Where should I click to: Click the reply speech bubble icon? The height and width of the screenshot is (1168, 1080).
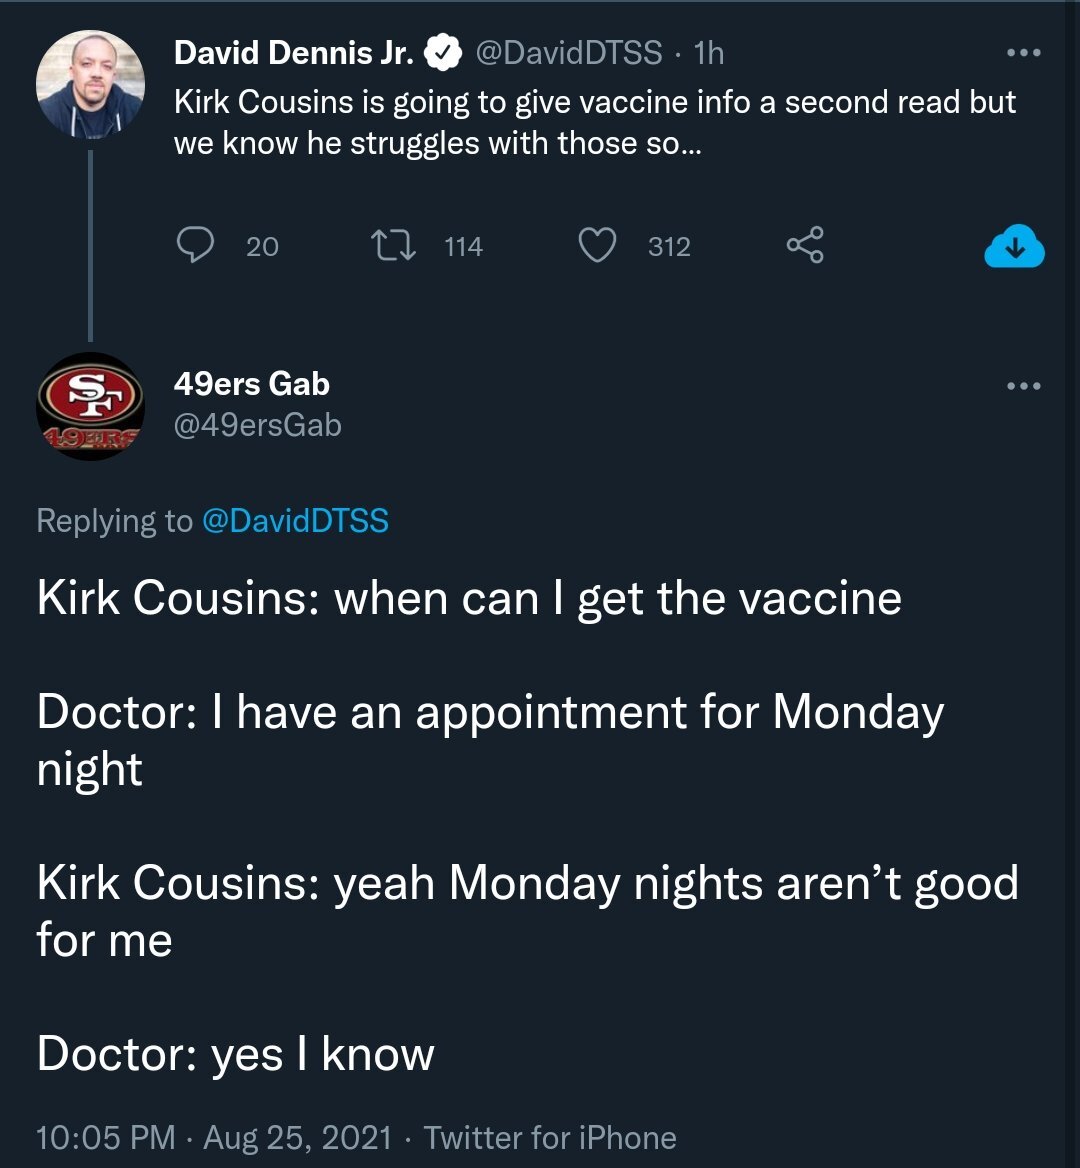point(196,245)
